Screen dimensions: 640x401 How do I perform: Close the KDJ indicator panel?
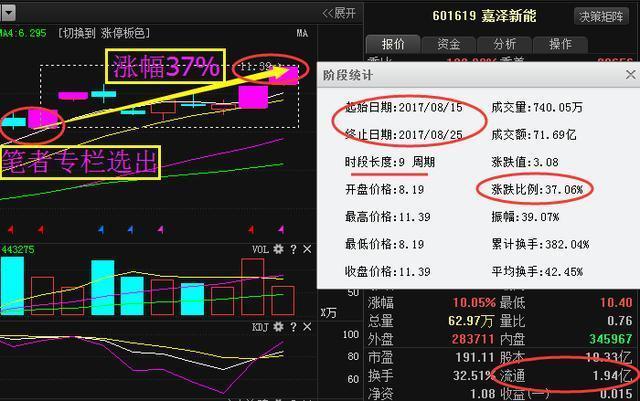(x=307, y=327)
